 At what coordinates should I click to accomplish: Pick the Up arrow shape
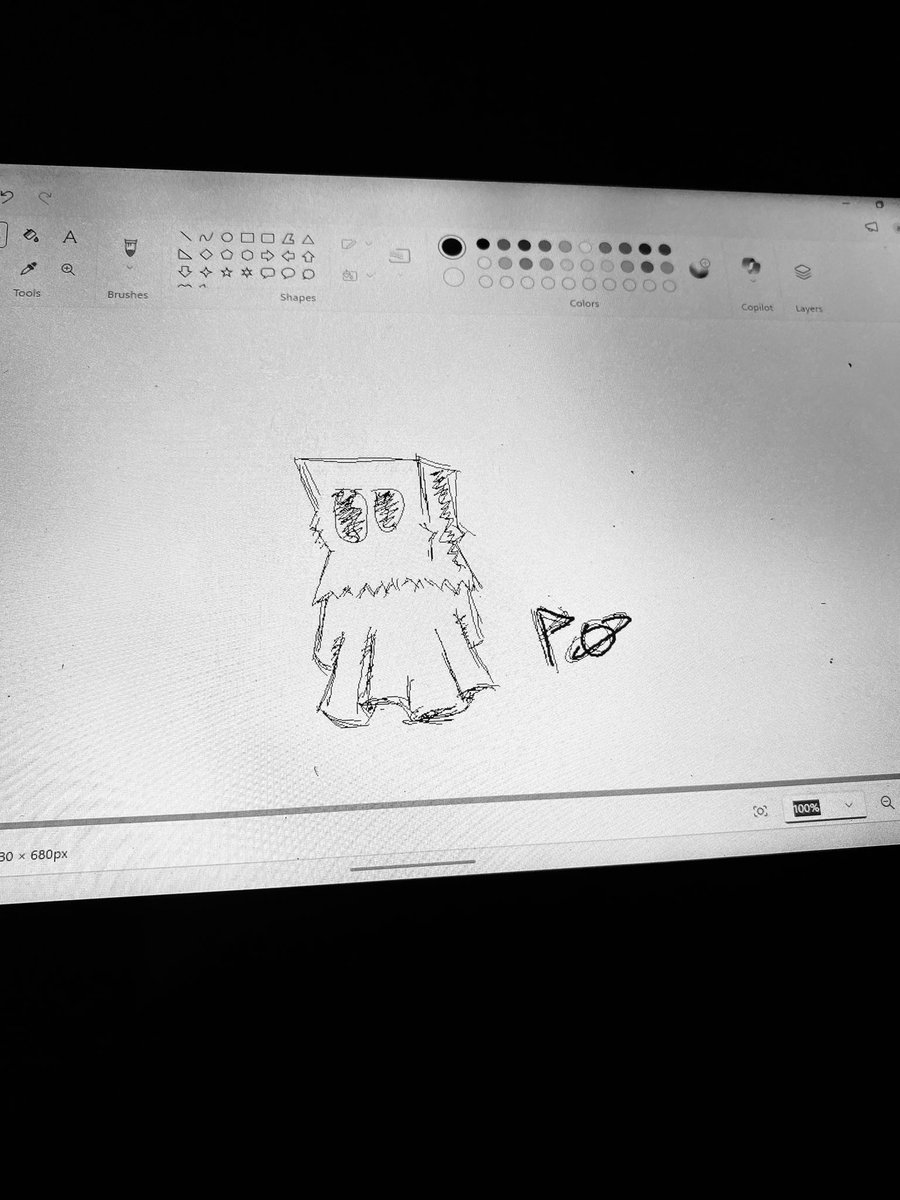[x=308, y=256]
